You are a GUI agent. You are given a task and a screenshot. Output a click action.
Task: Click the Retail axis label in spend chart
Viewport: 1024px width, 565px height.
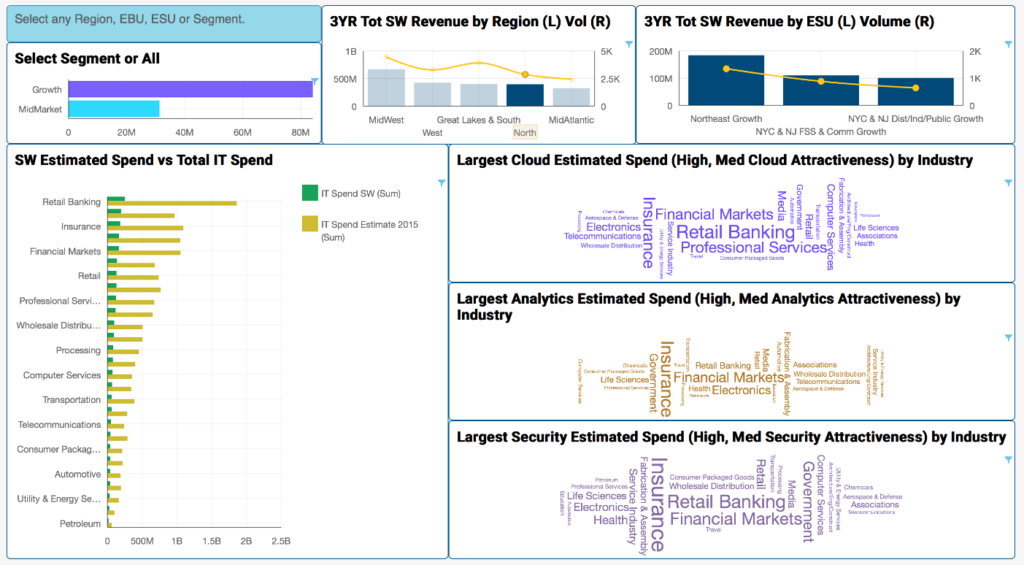coord(89,276)
